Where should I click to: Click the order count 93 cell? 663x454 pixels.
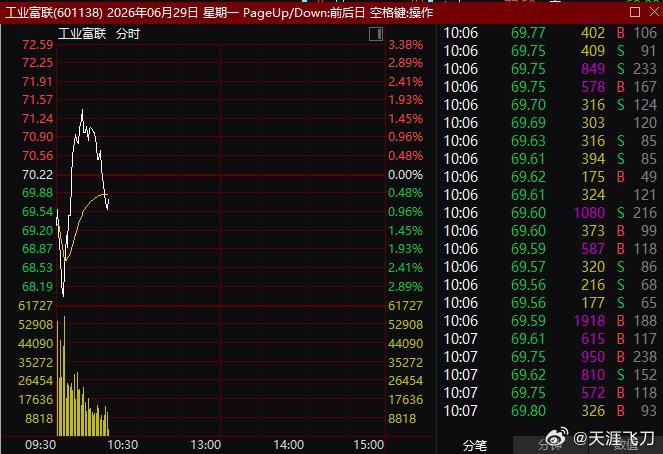(x=648, y=411)
